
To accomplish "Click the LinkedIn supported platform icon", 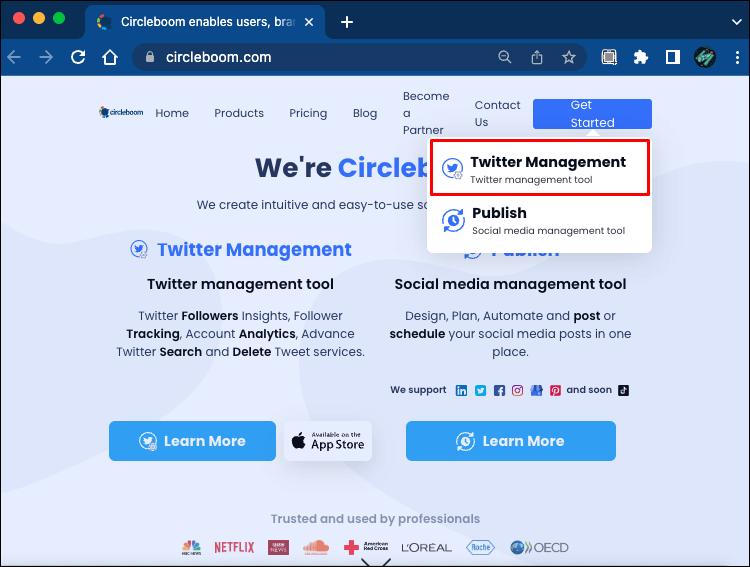I will point(461,390).
